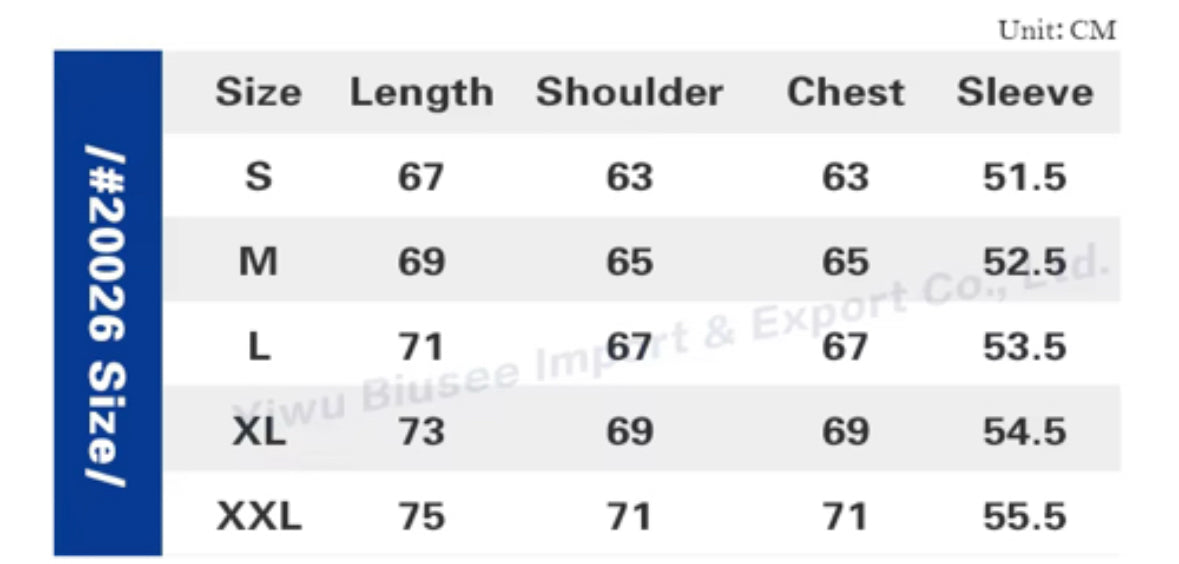1179x564 pixels.
Task: Click the blue #20026 Size sidebar label
Action: [107, 304]
